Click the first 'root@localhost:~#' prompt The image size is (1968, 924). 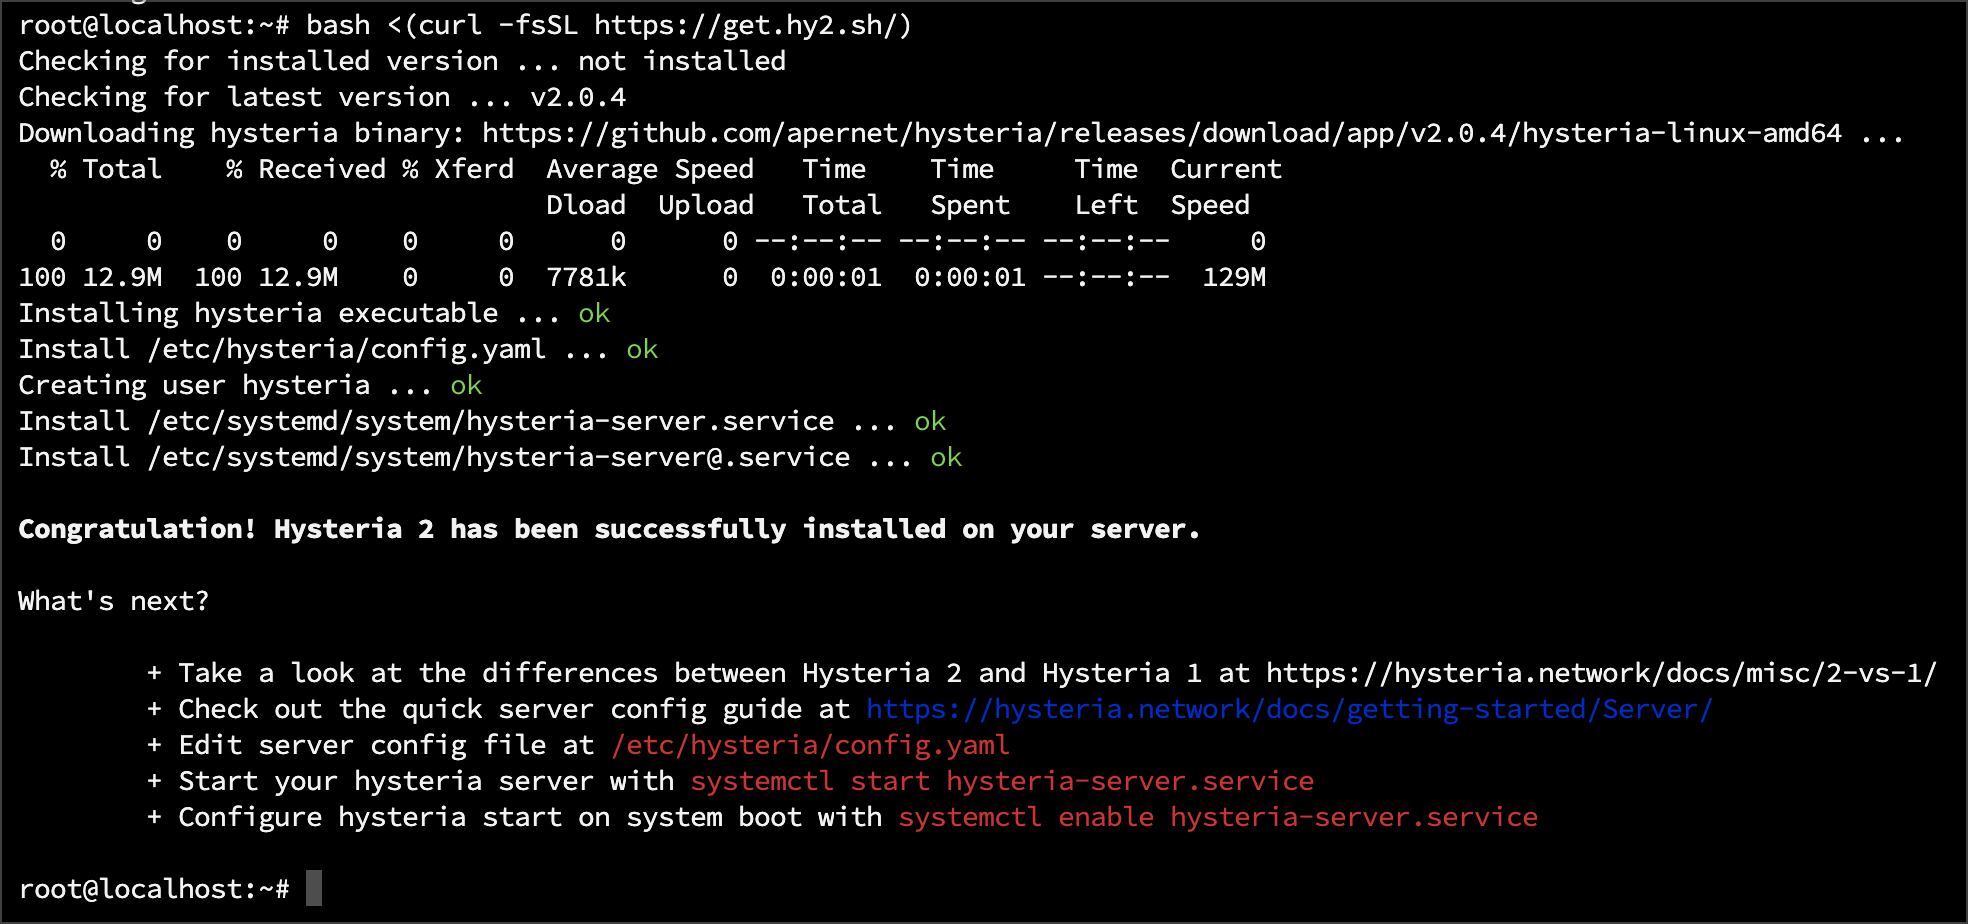pos(154,25)
